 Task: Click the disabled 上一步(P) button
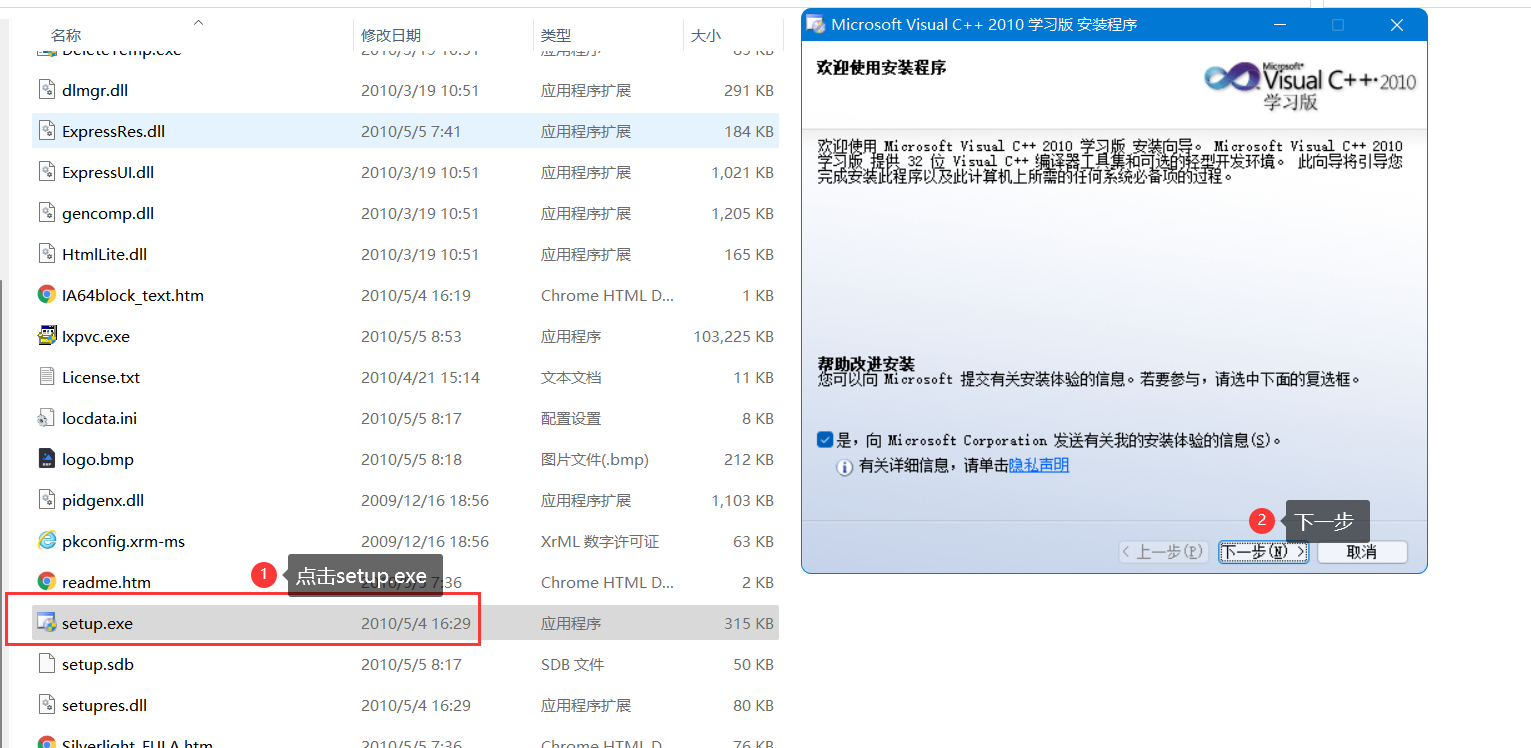(x=1164, y=552)
